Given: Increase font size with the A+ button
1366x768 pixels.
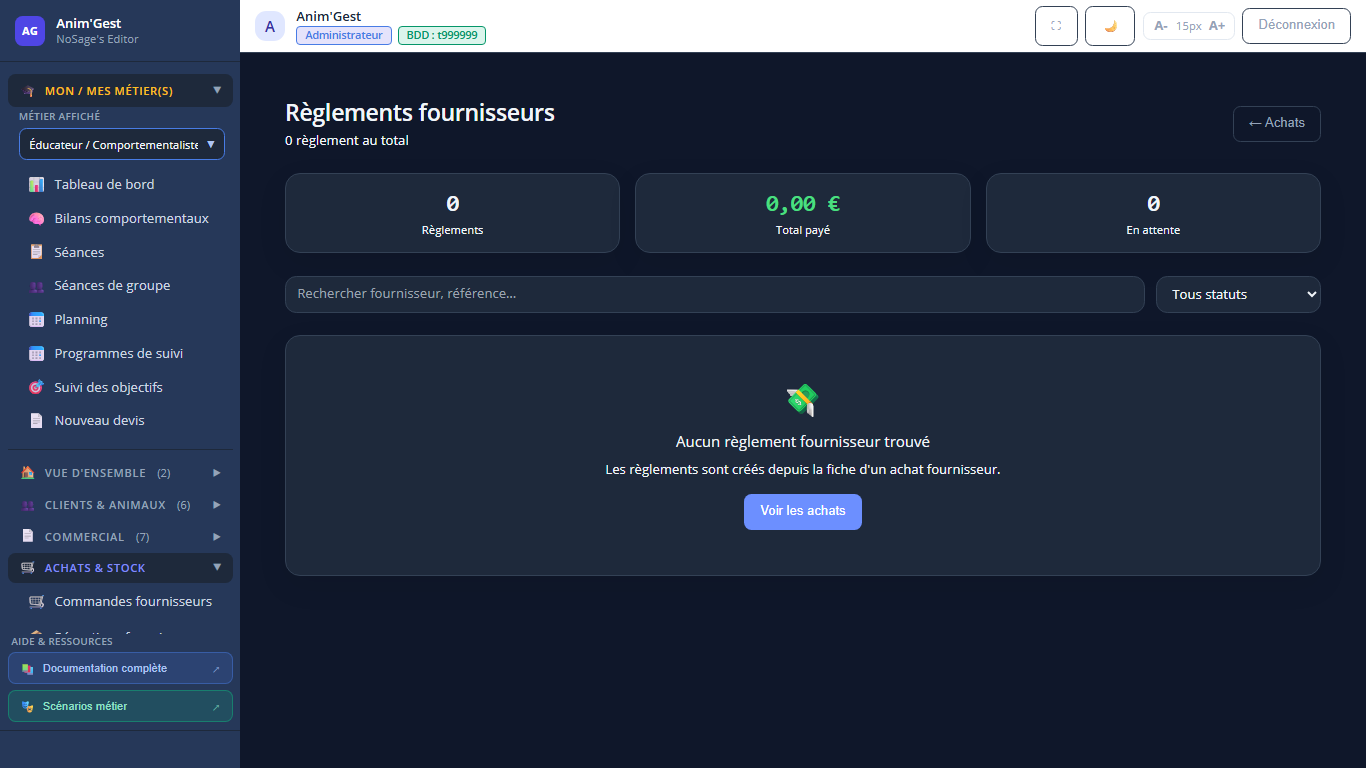Looking at the screenshot, I should point(1217,26).
